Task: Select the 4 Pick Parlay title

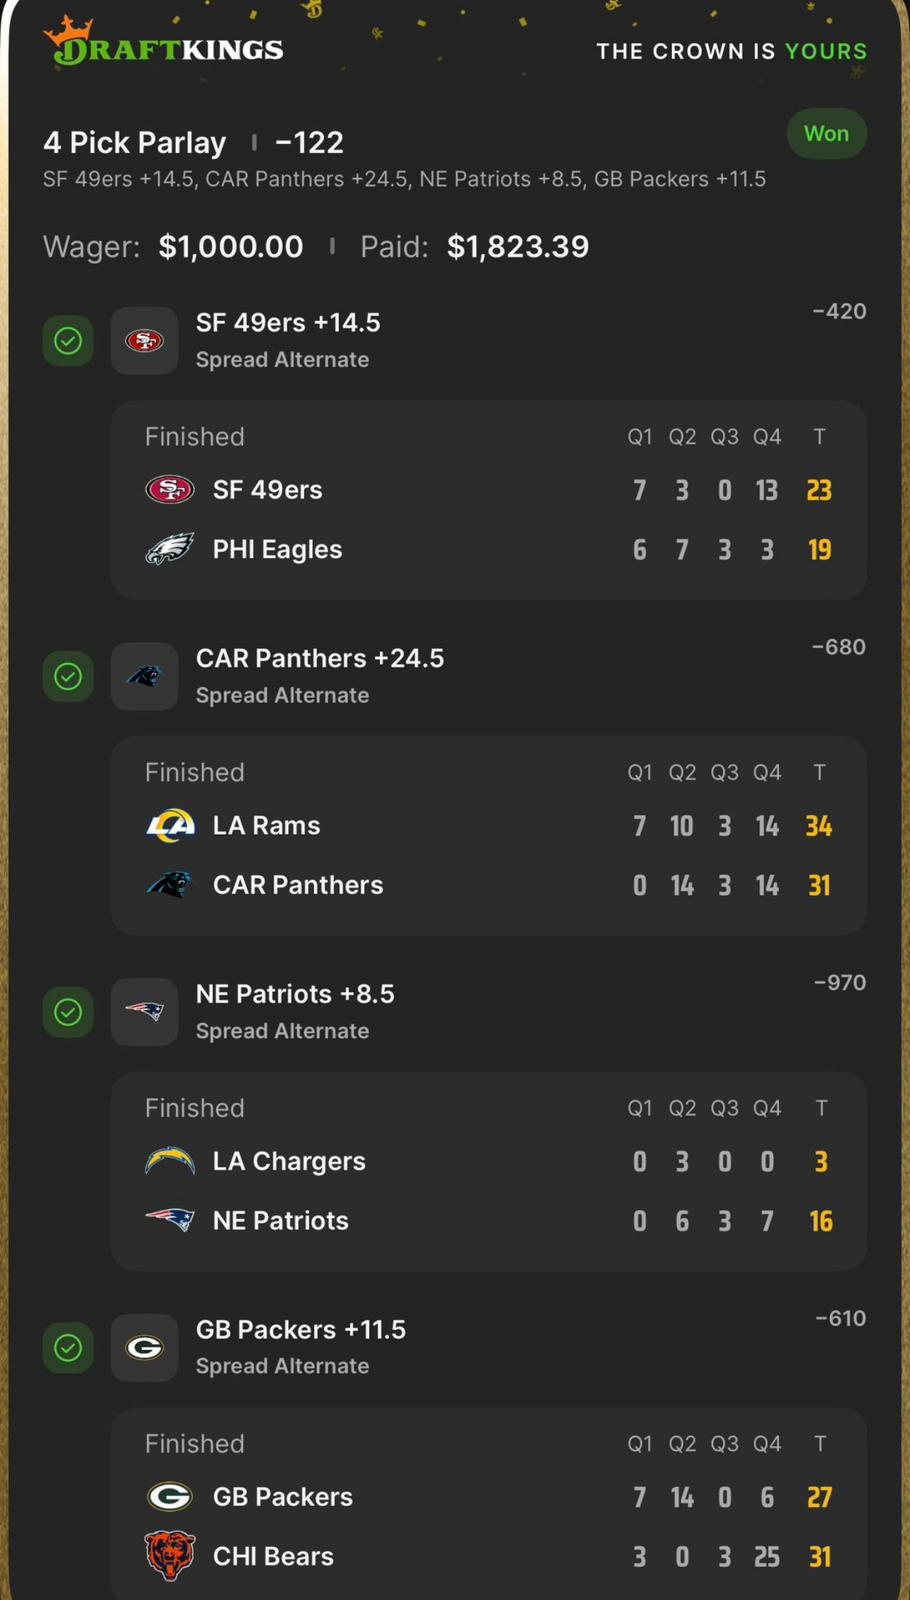Action: pos(135,143)
